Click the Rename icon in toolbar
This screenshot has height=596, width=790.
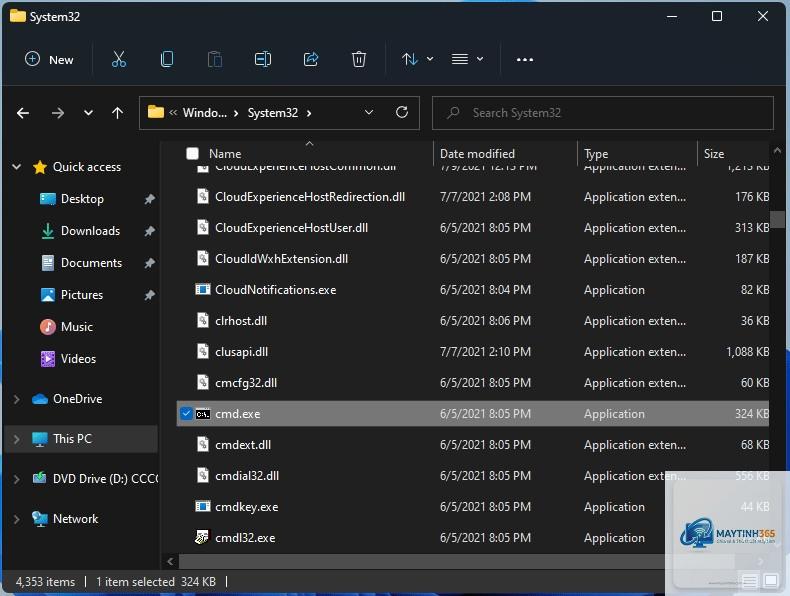coord(262,59)
